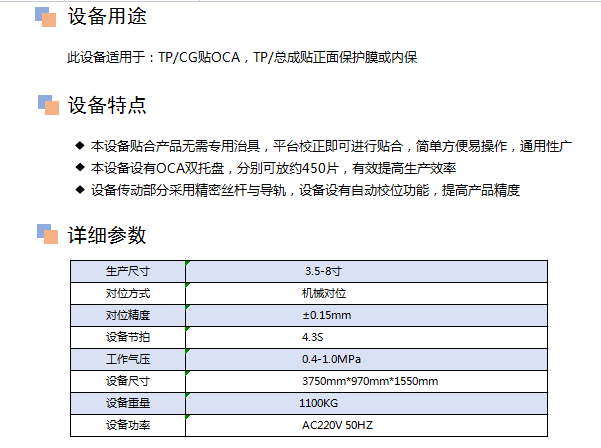This screenshot has width=601, height=448.
Task: Select the 详细参数 heading text
Action: 106,236
